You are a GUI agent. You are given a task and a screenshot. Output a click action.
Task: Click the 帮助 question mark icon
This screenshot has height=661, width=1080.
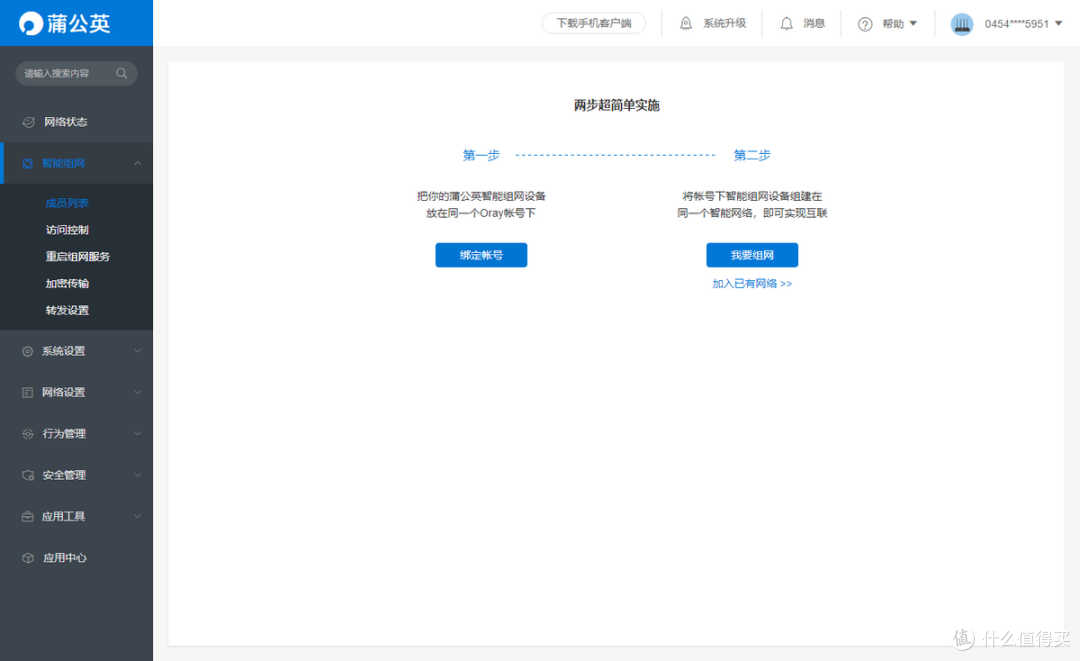click(865, 24)
